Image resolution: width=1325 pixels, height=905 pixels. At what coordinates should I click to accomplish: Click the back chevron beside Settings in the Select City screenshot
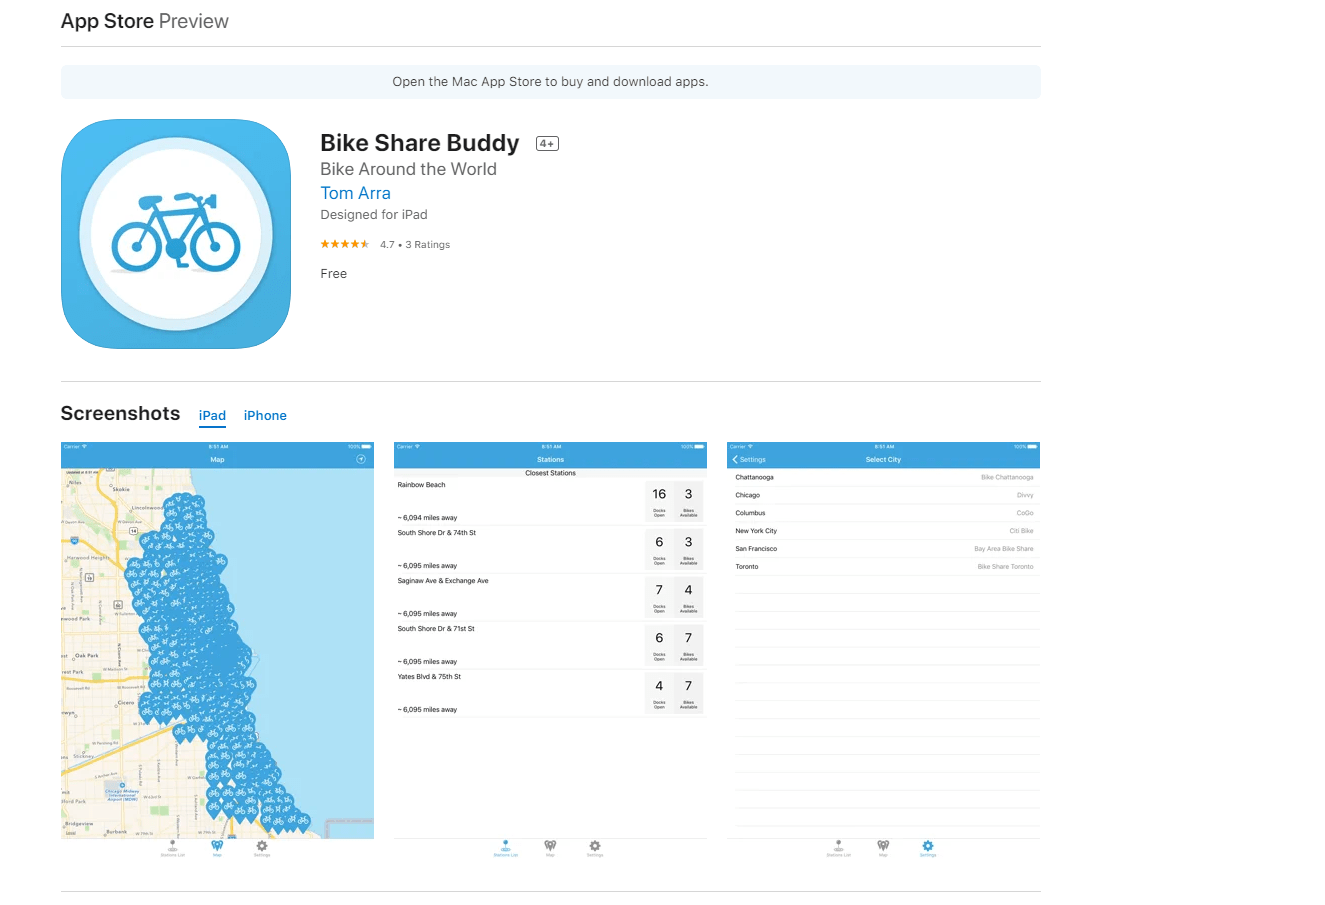pos(735,459)
